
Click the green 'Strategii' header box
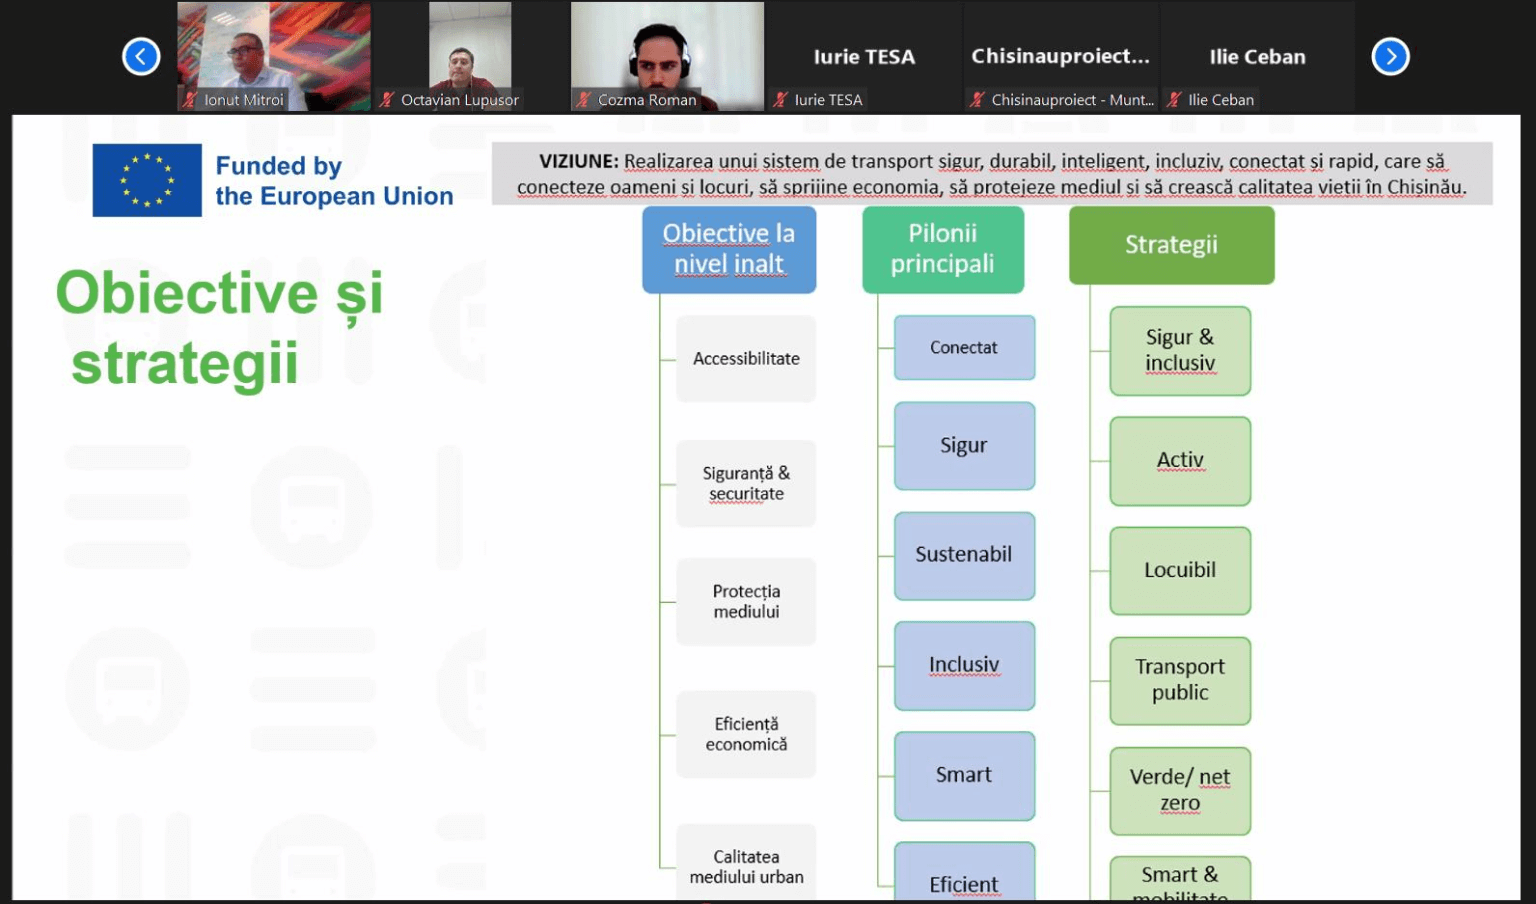tap(1171, 245)
